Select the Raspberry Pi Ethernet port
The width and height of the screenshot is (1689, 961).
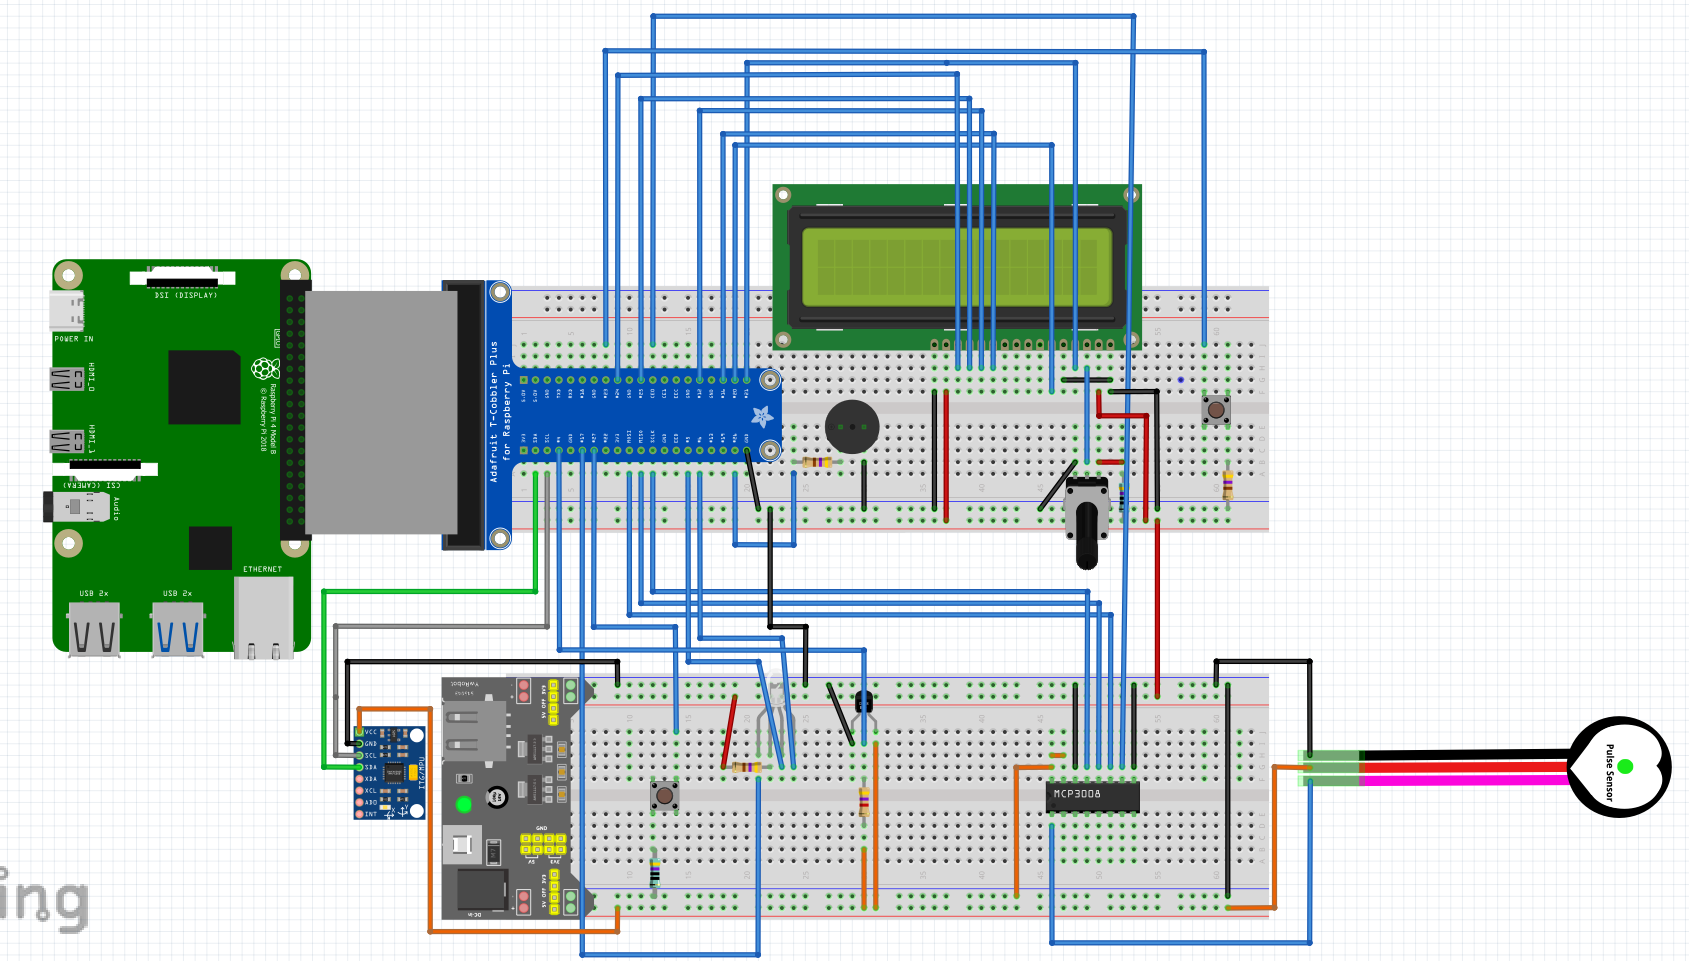point(264,617)
